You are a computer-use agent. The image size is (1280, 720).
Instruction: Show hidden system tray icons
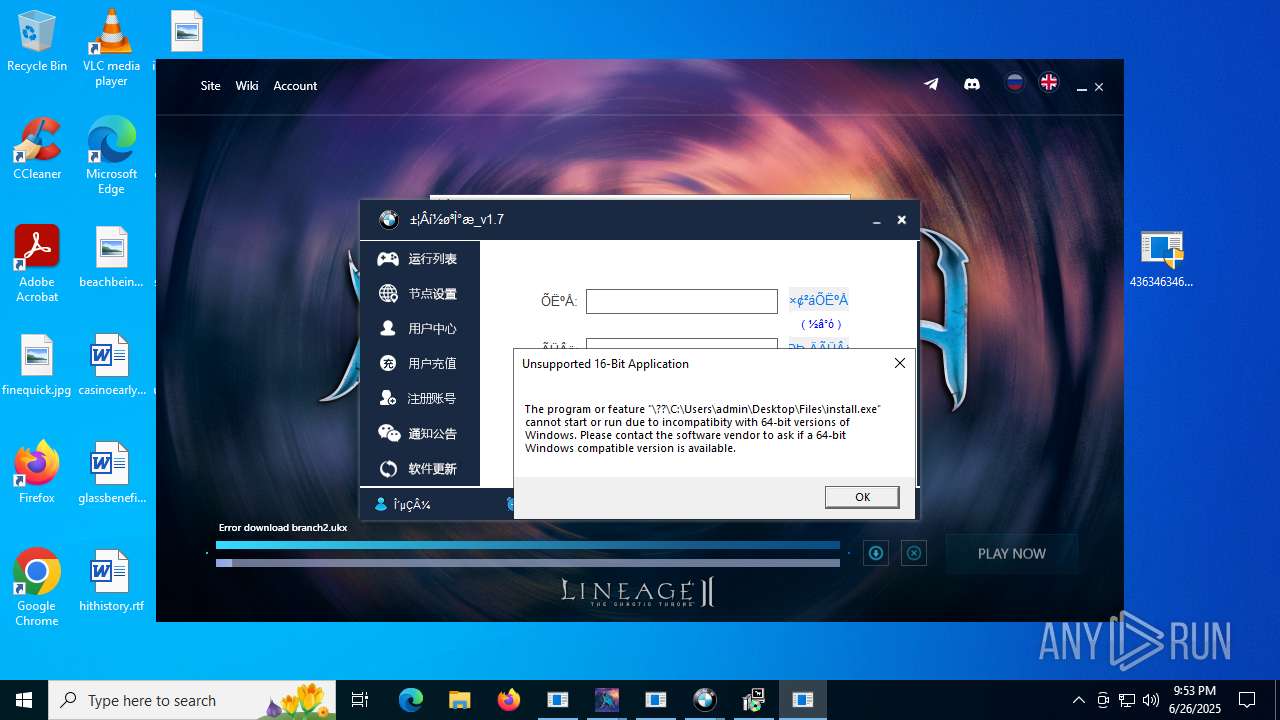[1078, 700]
